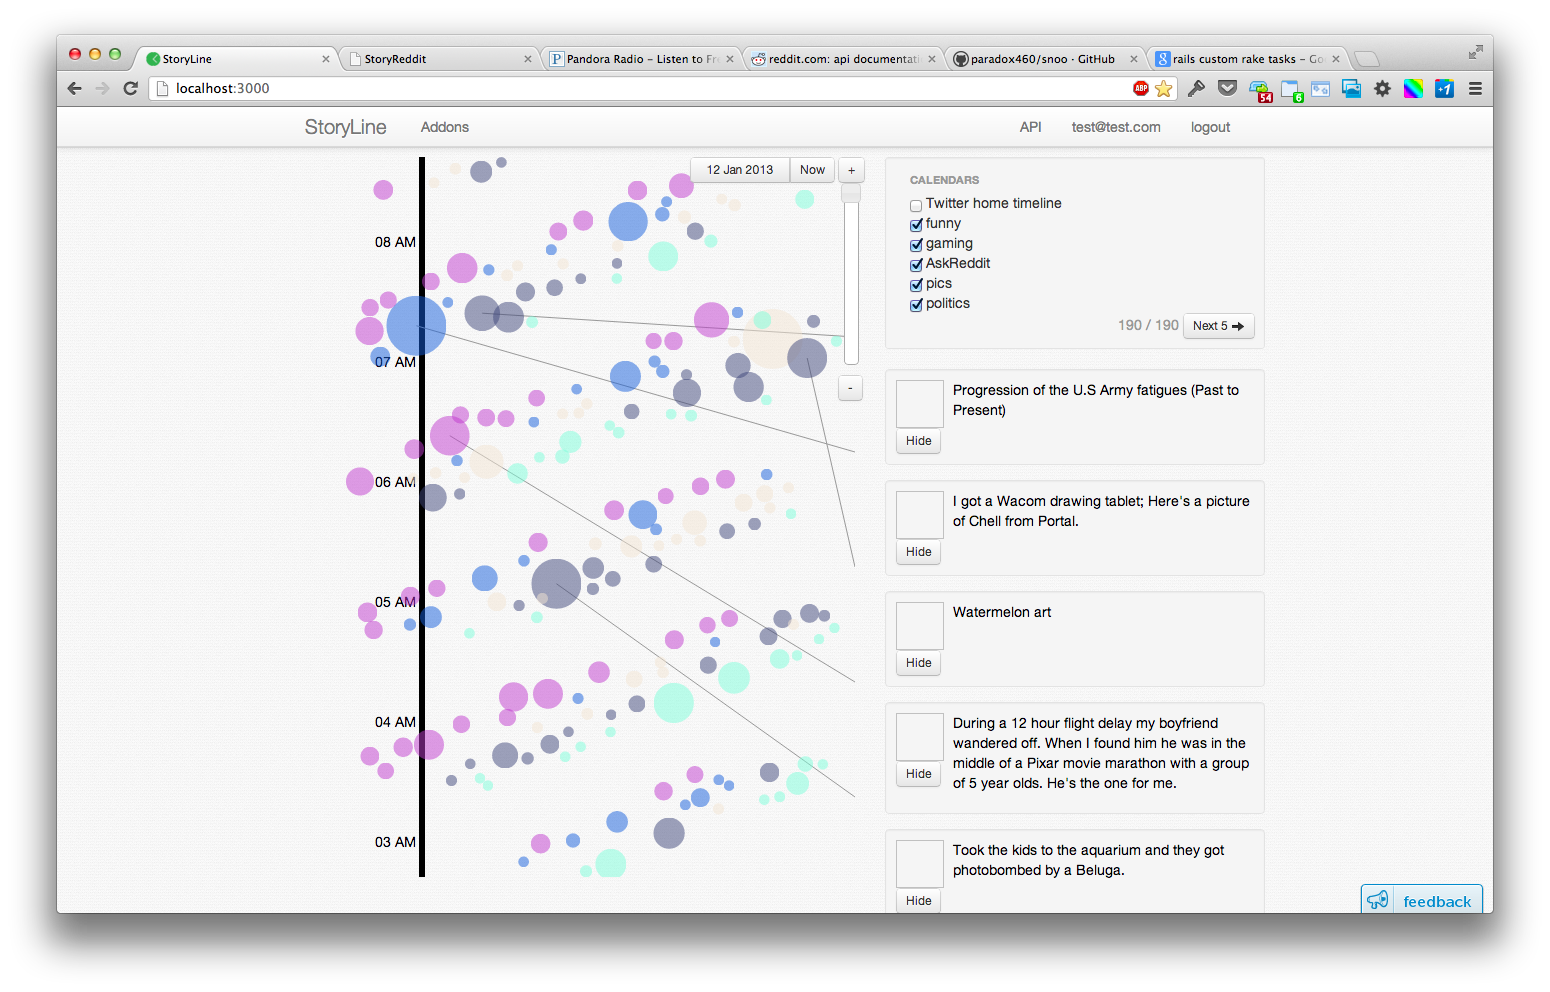Zoom in with the plus button

coord(851,170)
